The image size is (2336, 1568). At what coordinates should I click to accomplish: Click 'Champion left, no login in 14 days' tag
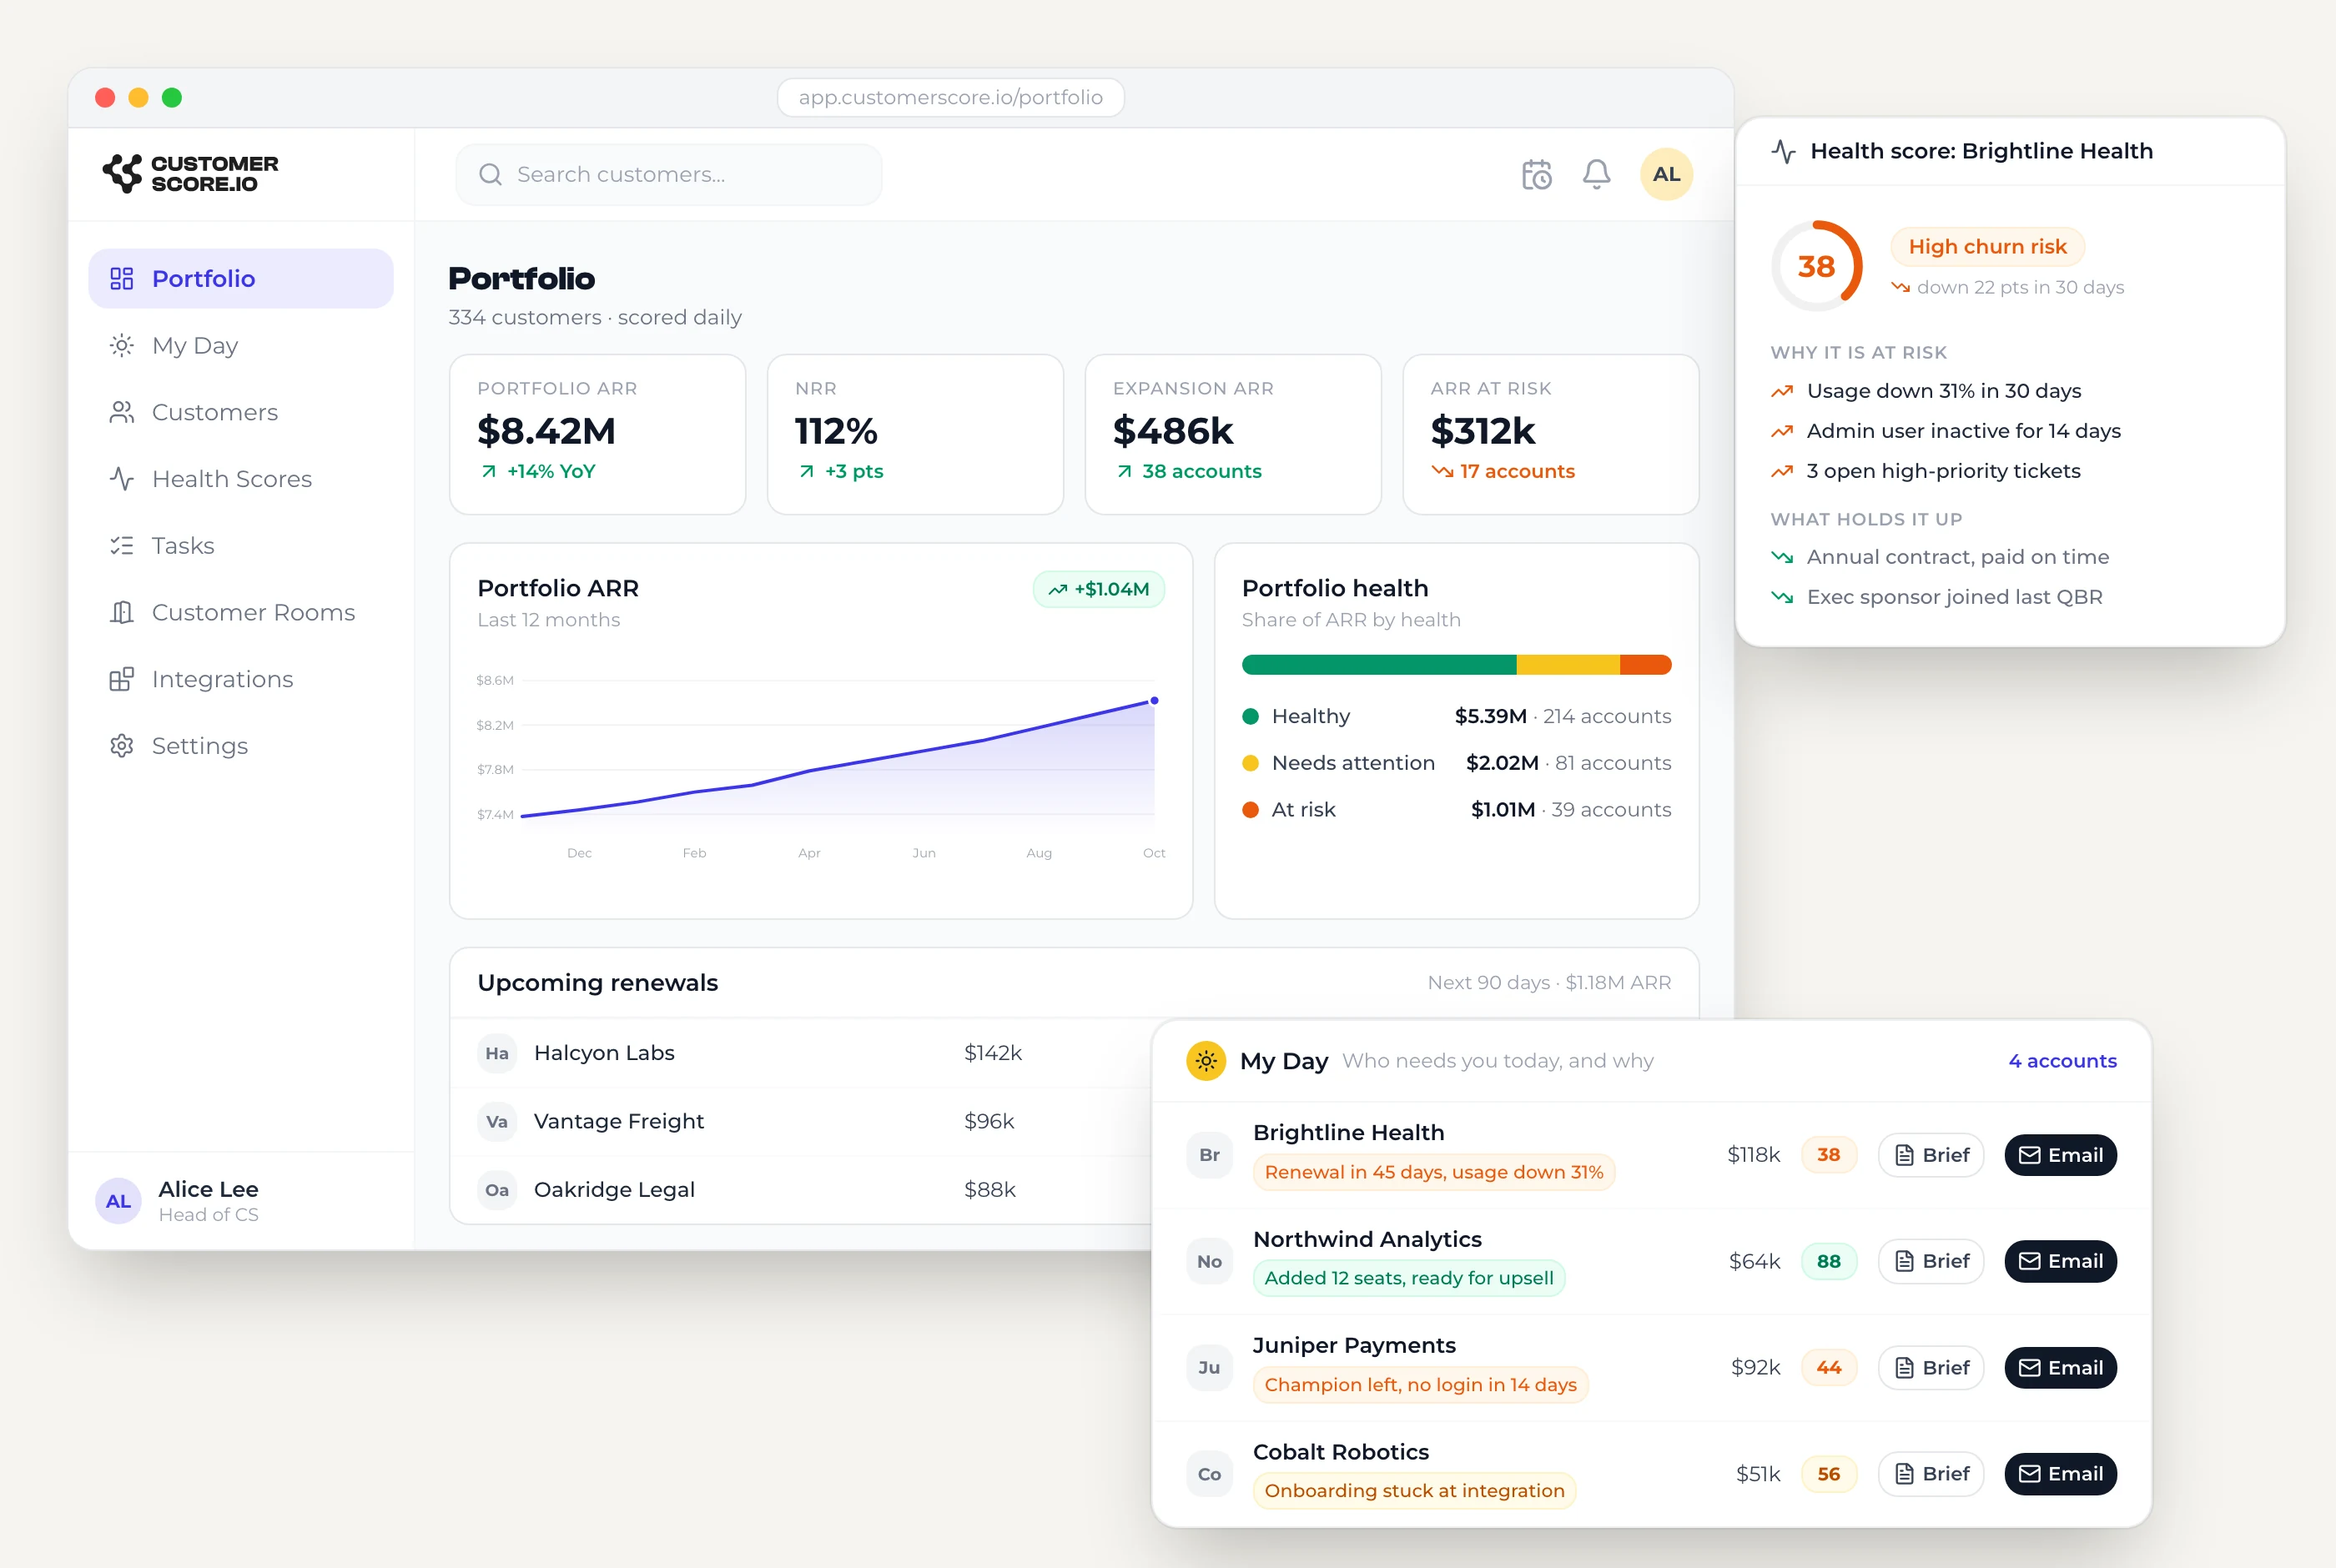coord(1420,1385)
